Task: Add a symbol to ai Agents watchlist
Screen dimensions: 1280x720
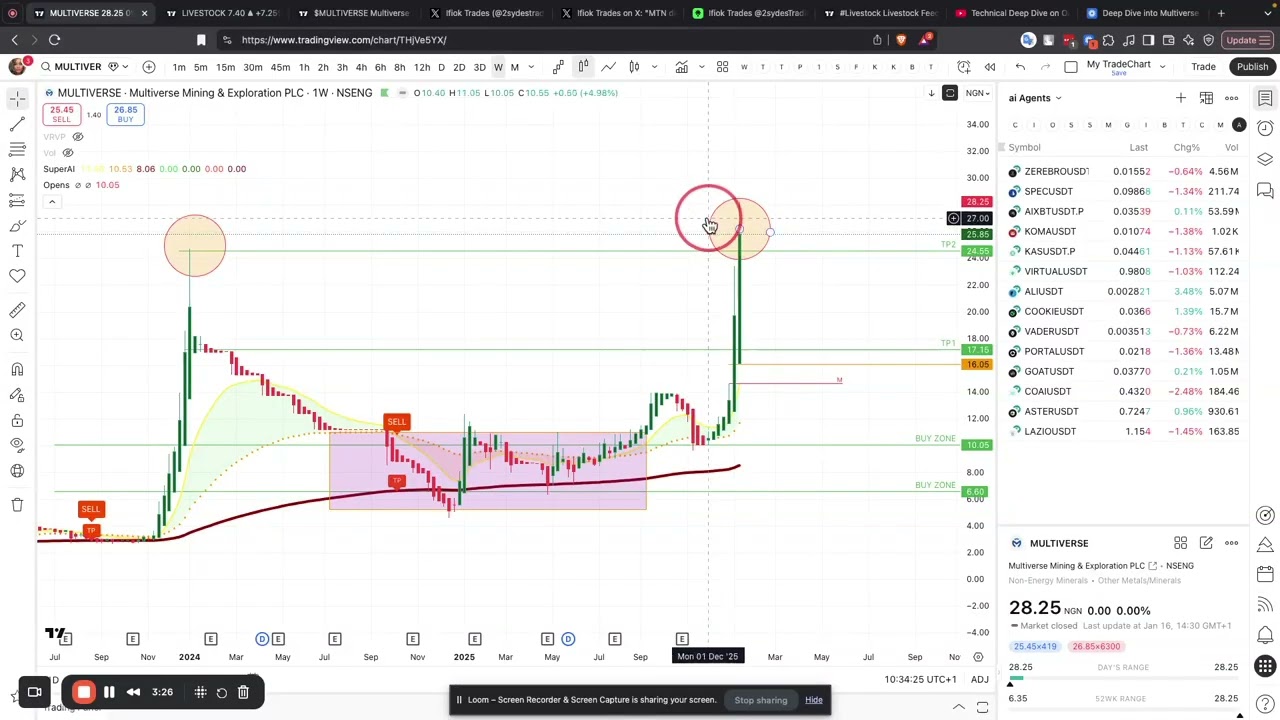Action: [1181, 98]
